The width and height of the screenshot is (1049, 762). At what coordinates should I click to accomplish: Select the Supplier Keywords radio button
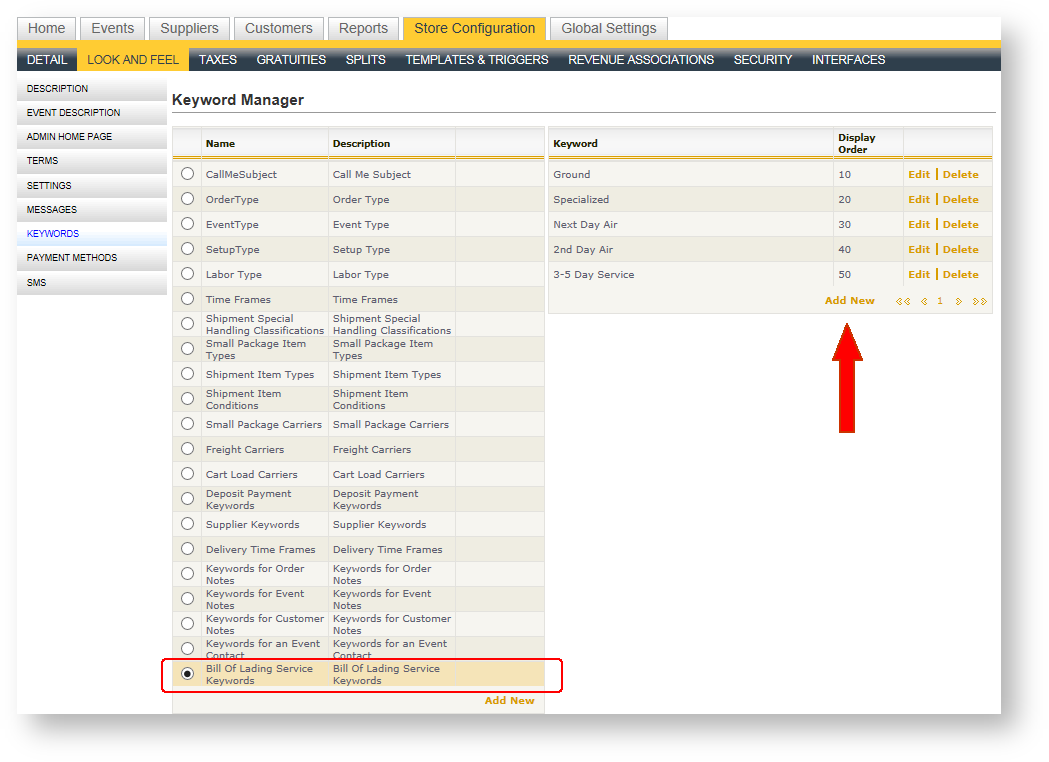point(187,523)
